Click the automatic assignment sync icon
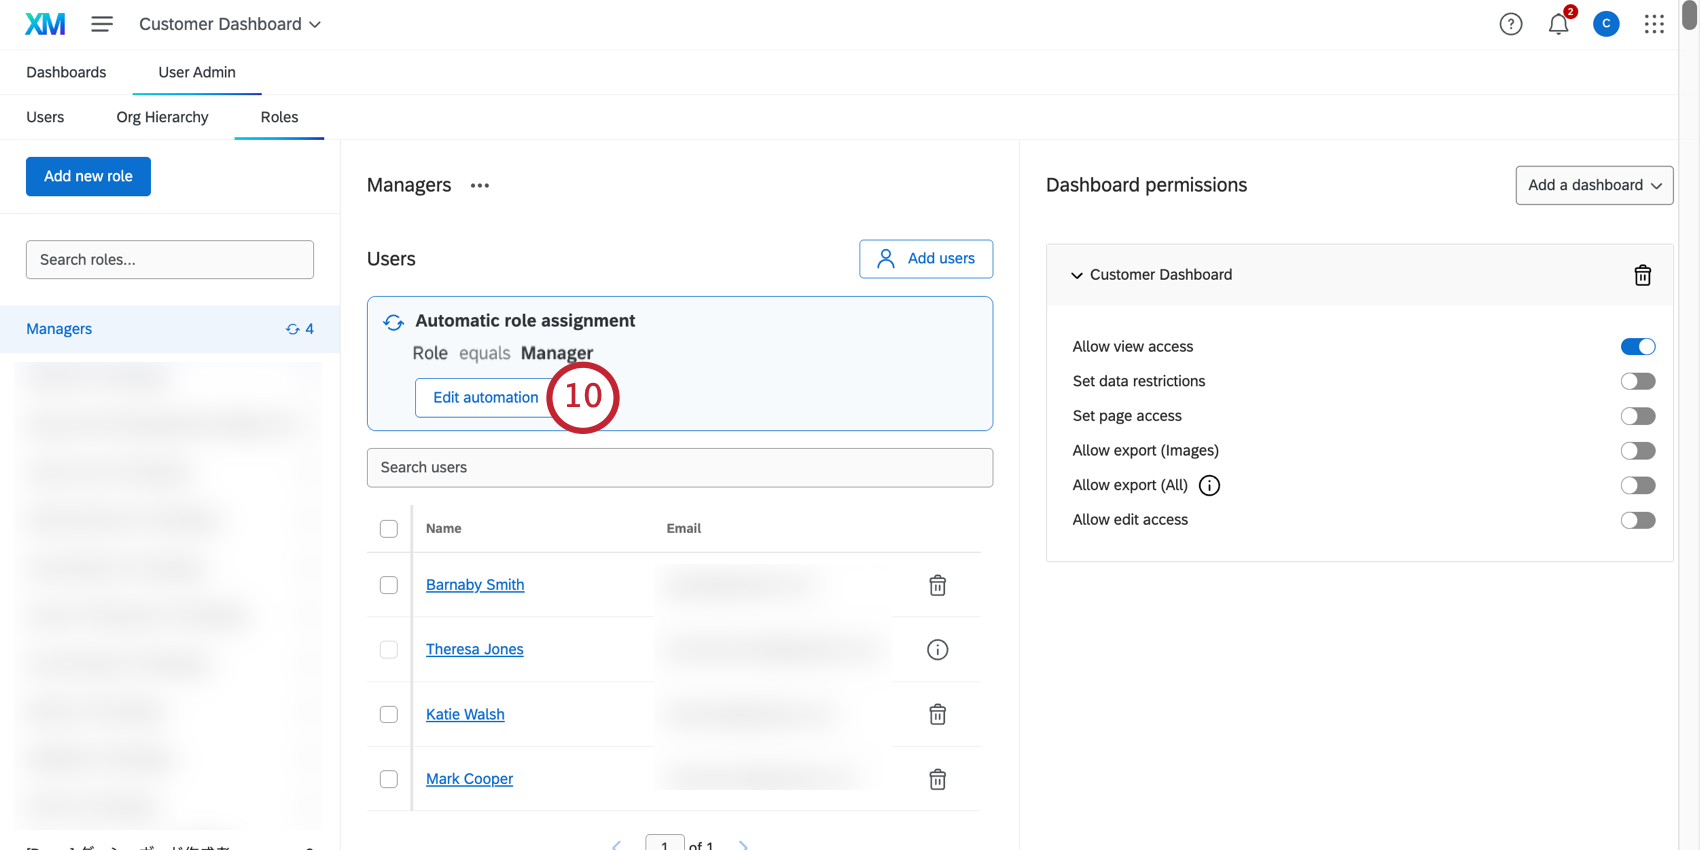Image resolution: width=1700 pixels, height=850 pixels. pos(393,322)
